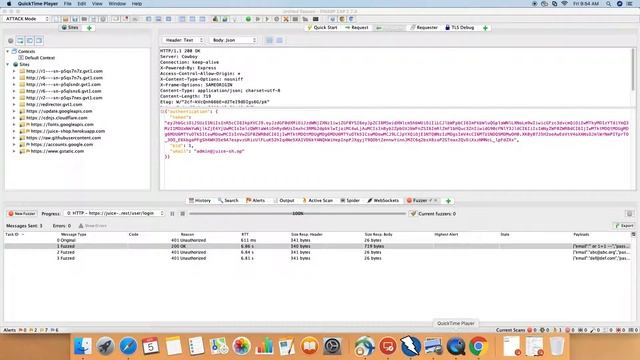
Task: Toggle the split header/body view icon
Action: click(x=269, y=40)
